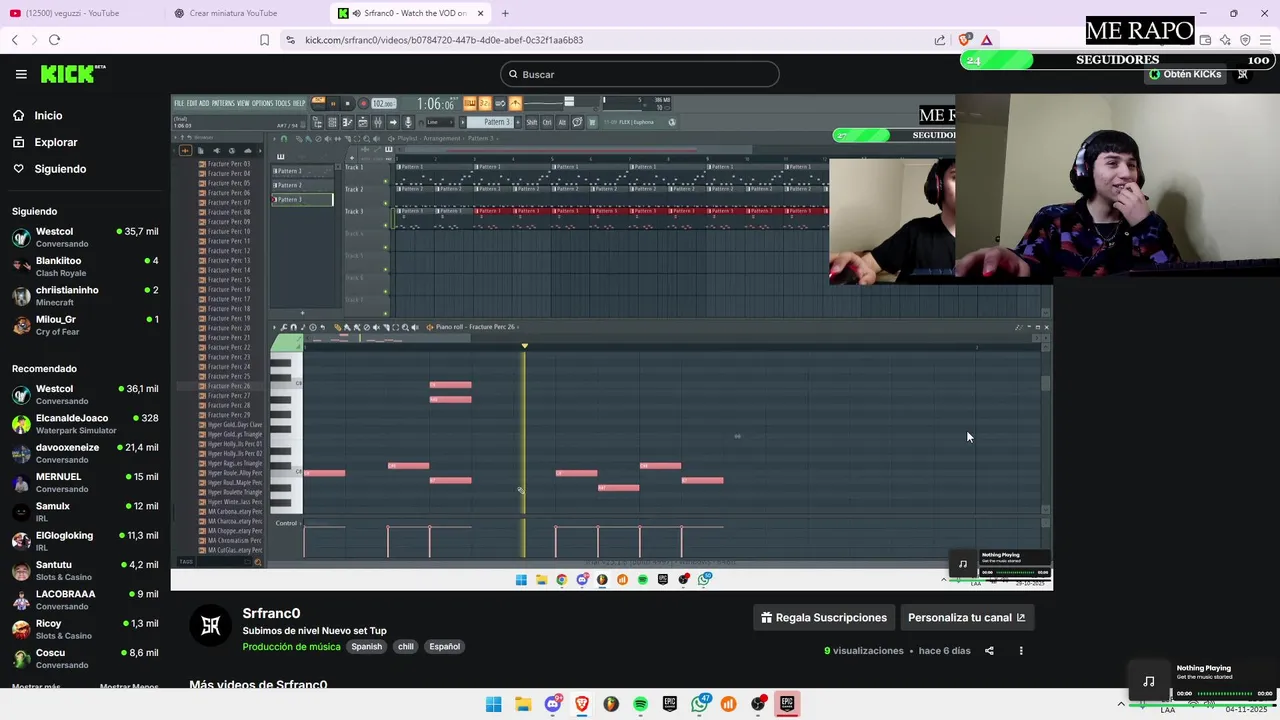Click Obtén KICKs button
Image resolution: width=1280 pixels, height=720 pixels.
pyautogui.click(x=1185, y=74)
